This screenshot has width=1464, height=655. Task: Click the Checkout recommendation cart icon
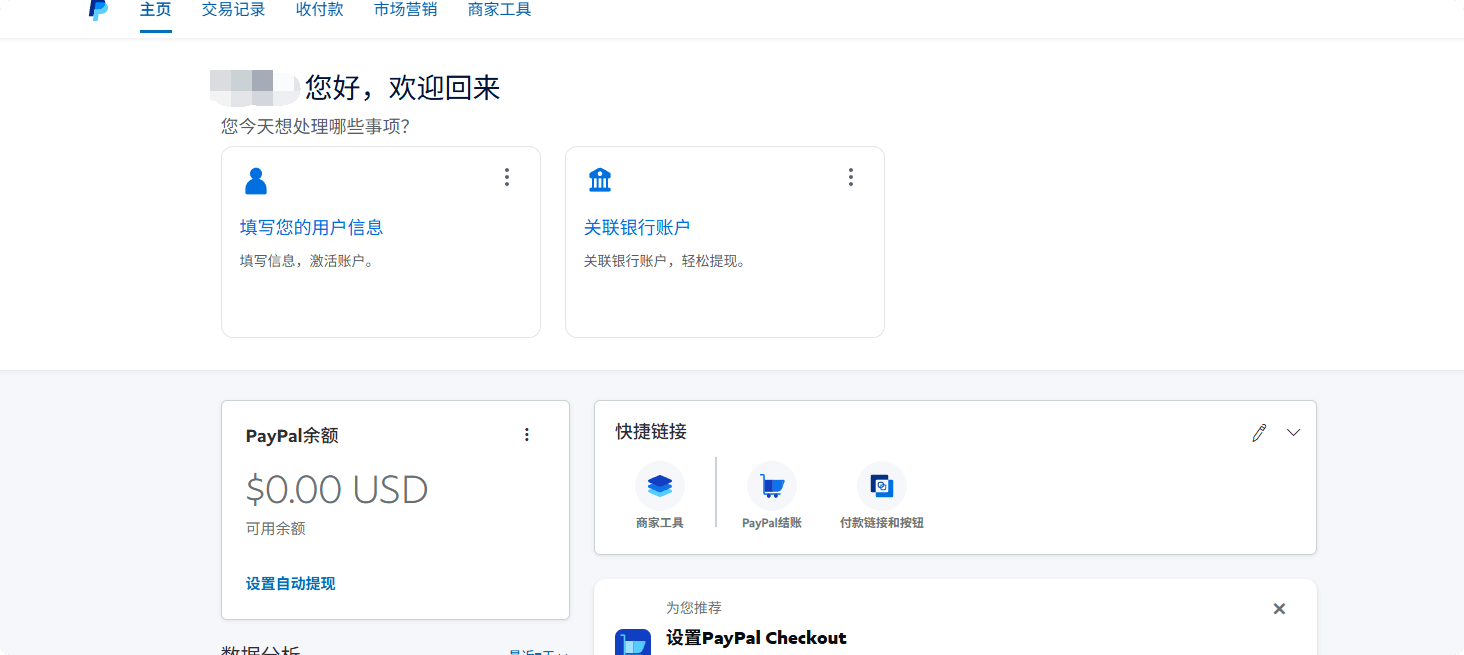633,642
